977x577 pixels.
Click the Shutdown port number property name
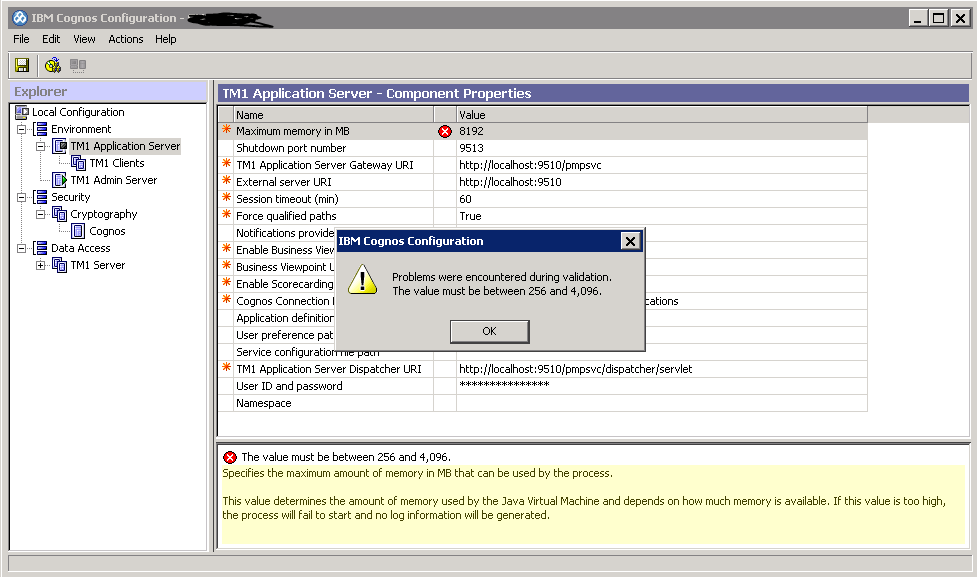pyautogui.click(x=291, y=148)
